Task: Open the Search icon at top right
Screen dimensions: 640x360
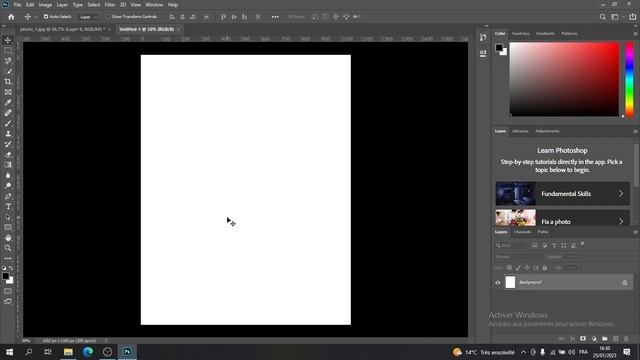Action: tap(602, 17)
